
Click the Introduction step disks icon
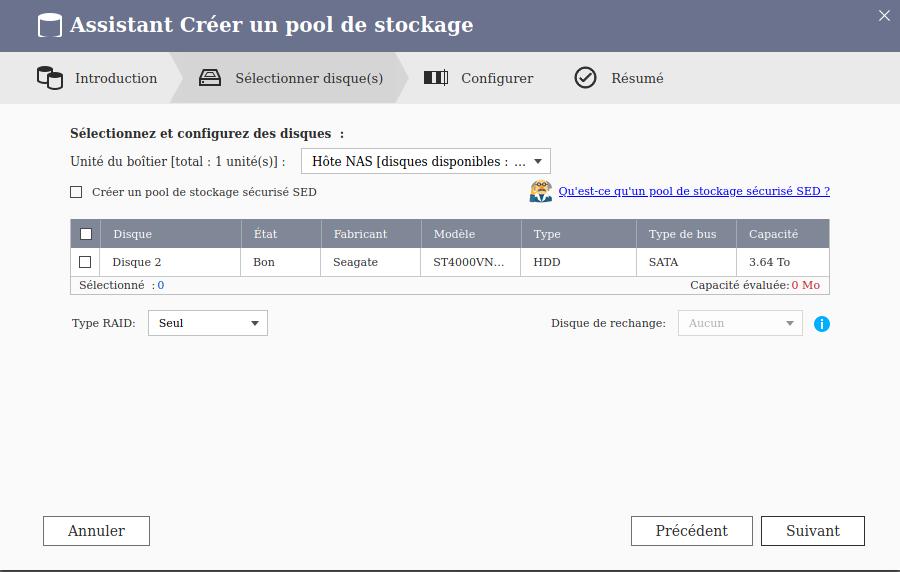pyautogui.click(x=50, y=78)
